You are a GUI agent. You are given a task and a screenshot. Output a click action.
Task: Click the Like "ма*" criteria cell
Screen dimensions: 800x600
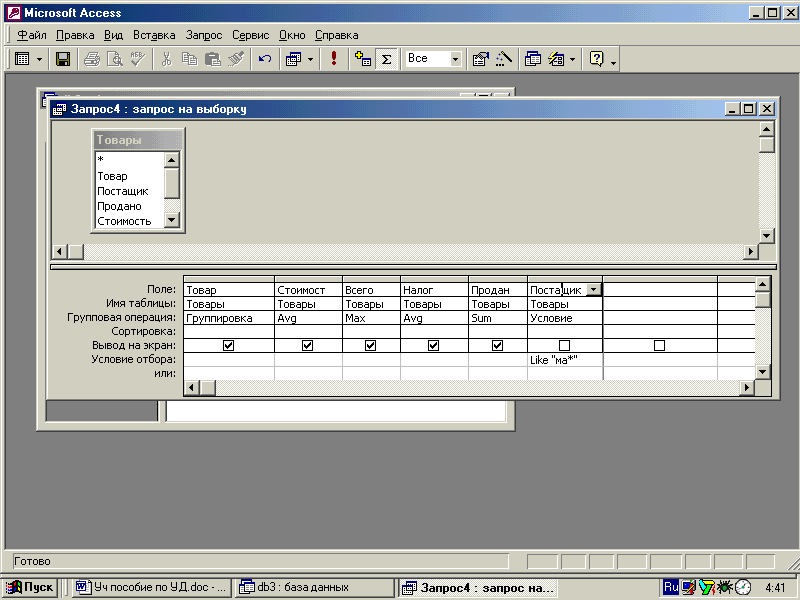click(565, 360)
